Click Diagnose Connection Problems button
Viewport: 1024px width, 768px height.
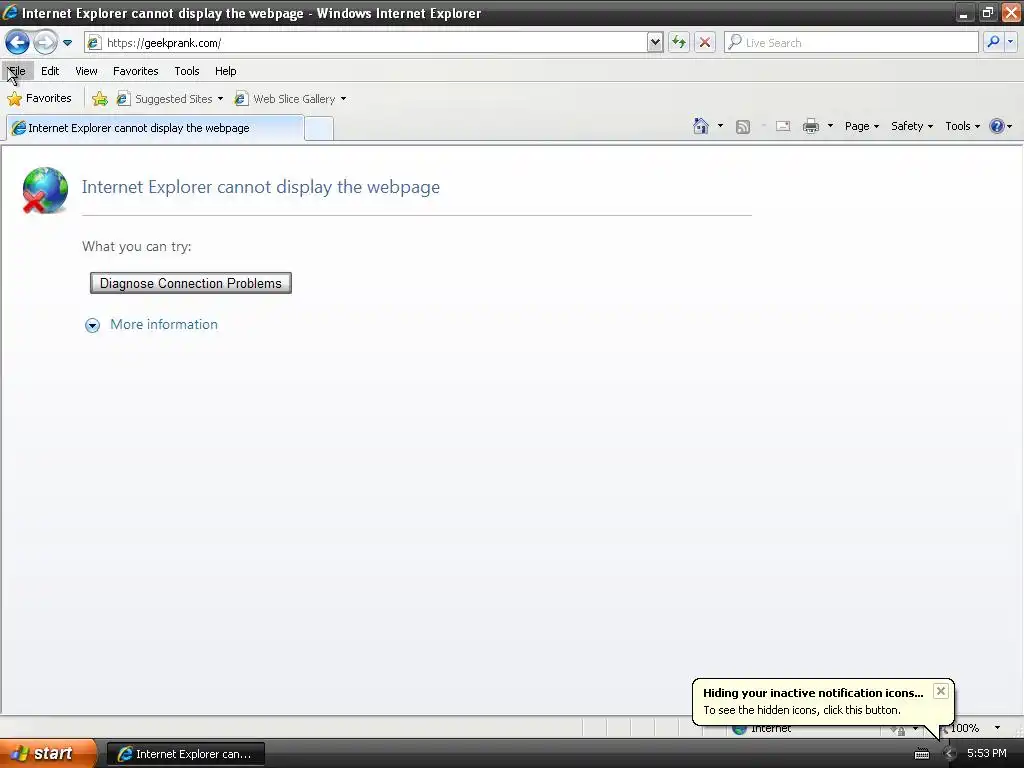tap(191, 283)
